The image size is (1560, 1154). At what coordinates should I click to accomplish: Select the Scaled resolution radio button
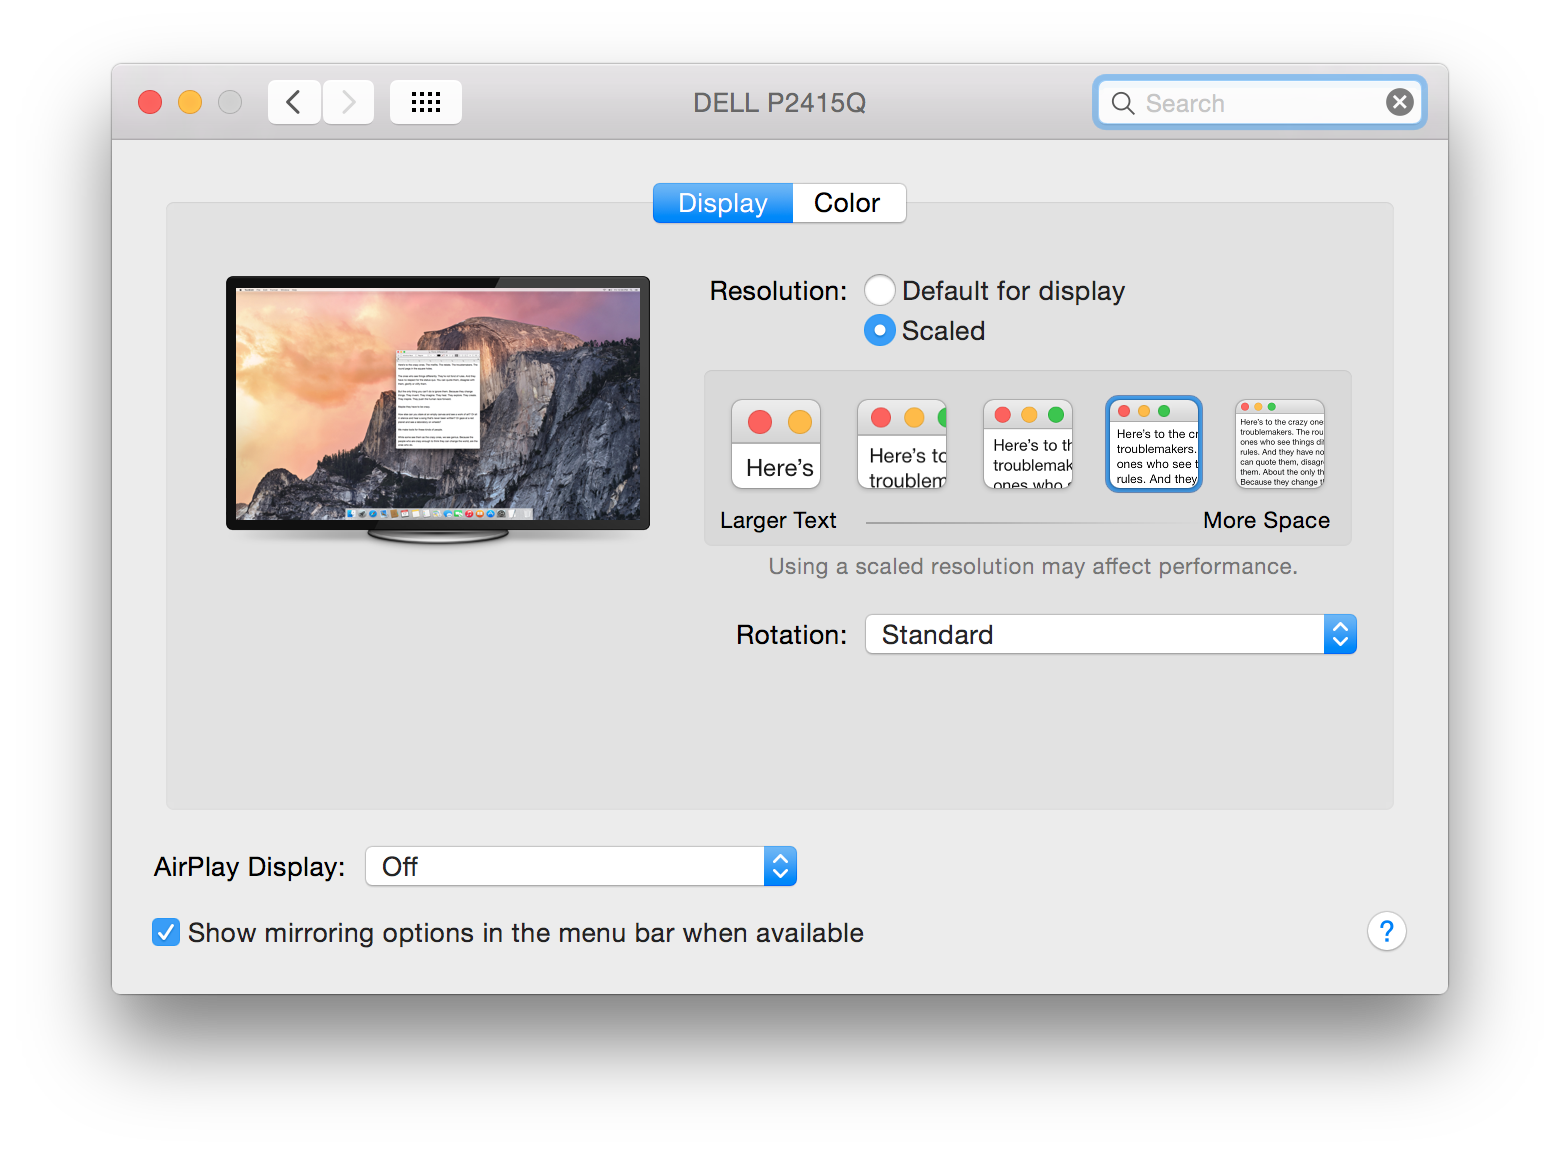pyautogui.click(x=880, y=330)
